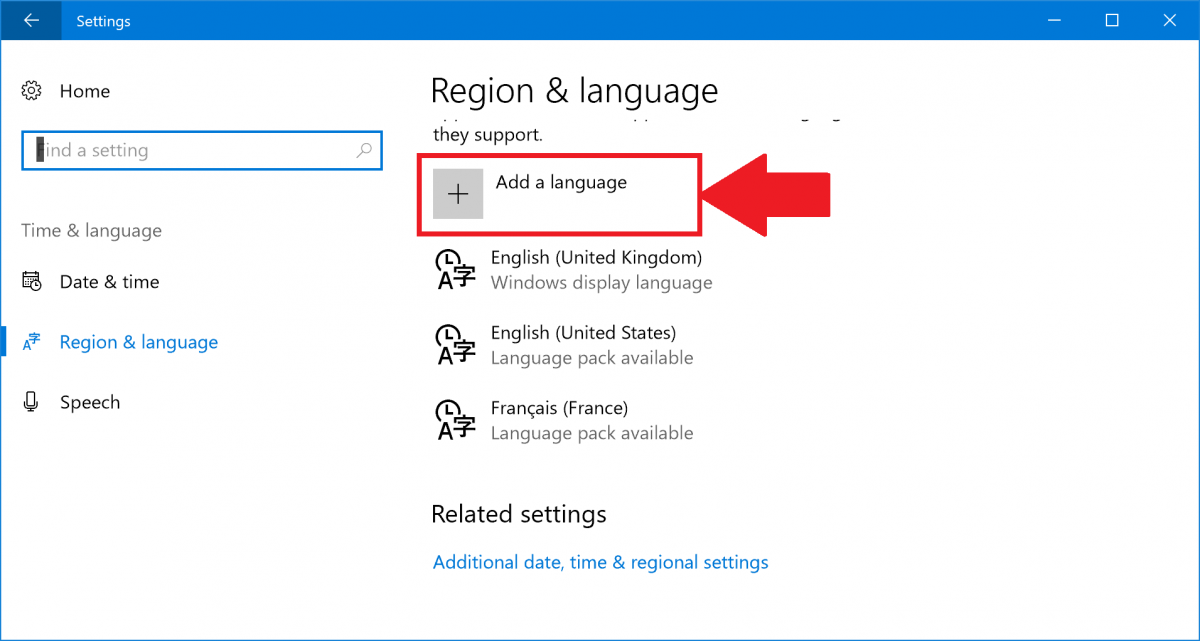Click the language icon beside English (United Kingdom)
Screen dimensions: 1200x641
[455, 269]
